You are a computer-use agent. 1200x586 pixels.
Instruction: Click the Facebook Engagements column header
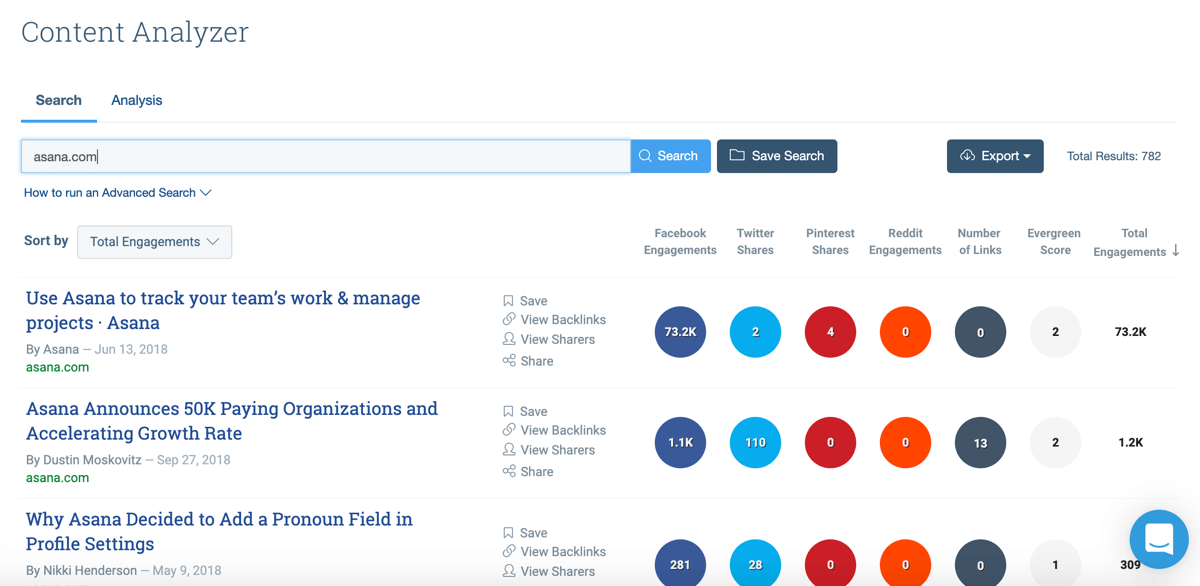(680, 242)
